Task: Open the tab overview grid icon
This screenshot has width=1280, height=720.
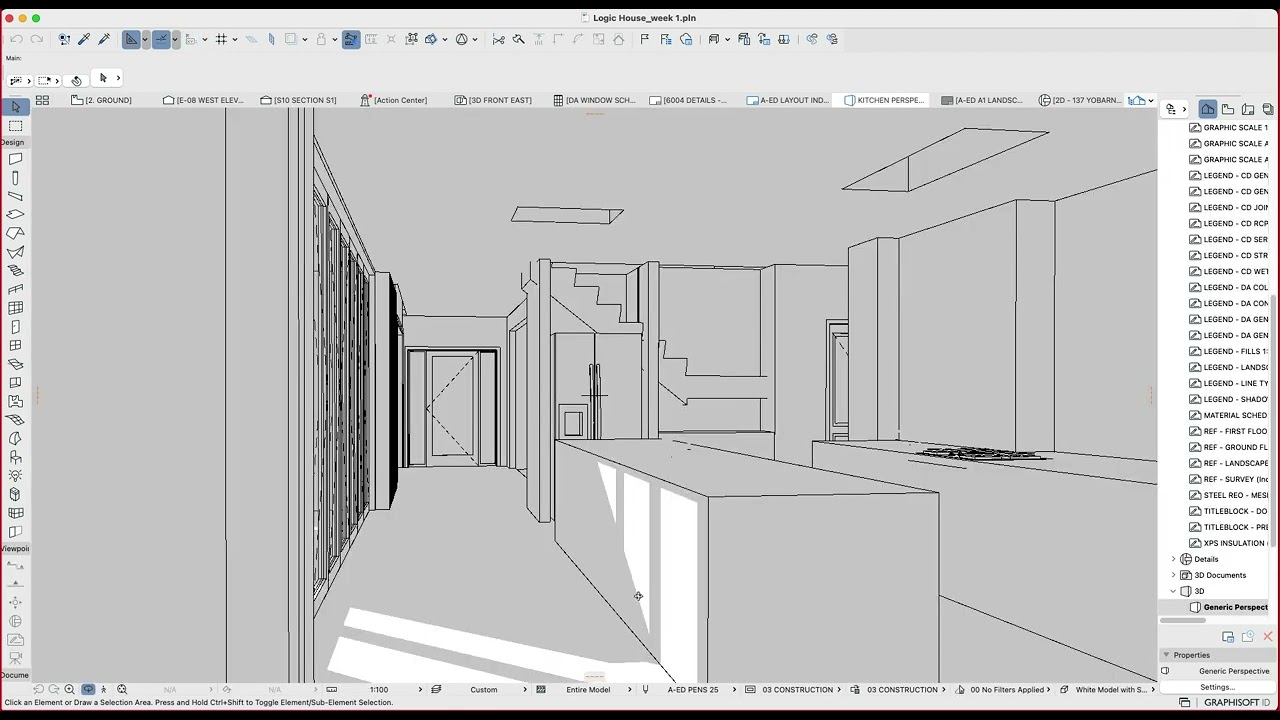Action: coord(42,100)
